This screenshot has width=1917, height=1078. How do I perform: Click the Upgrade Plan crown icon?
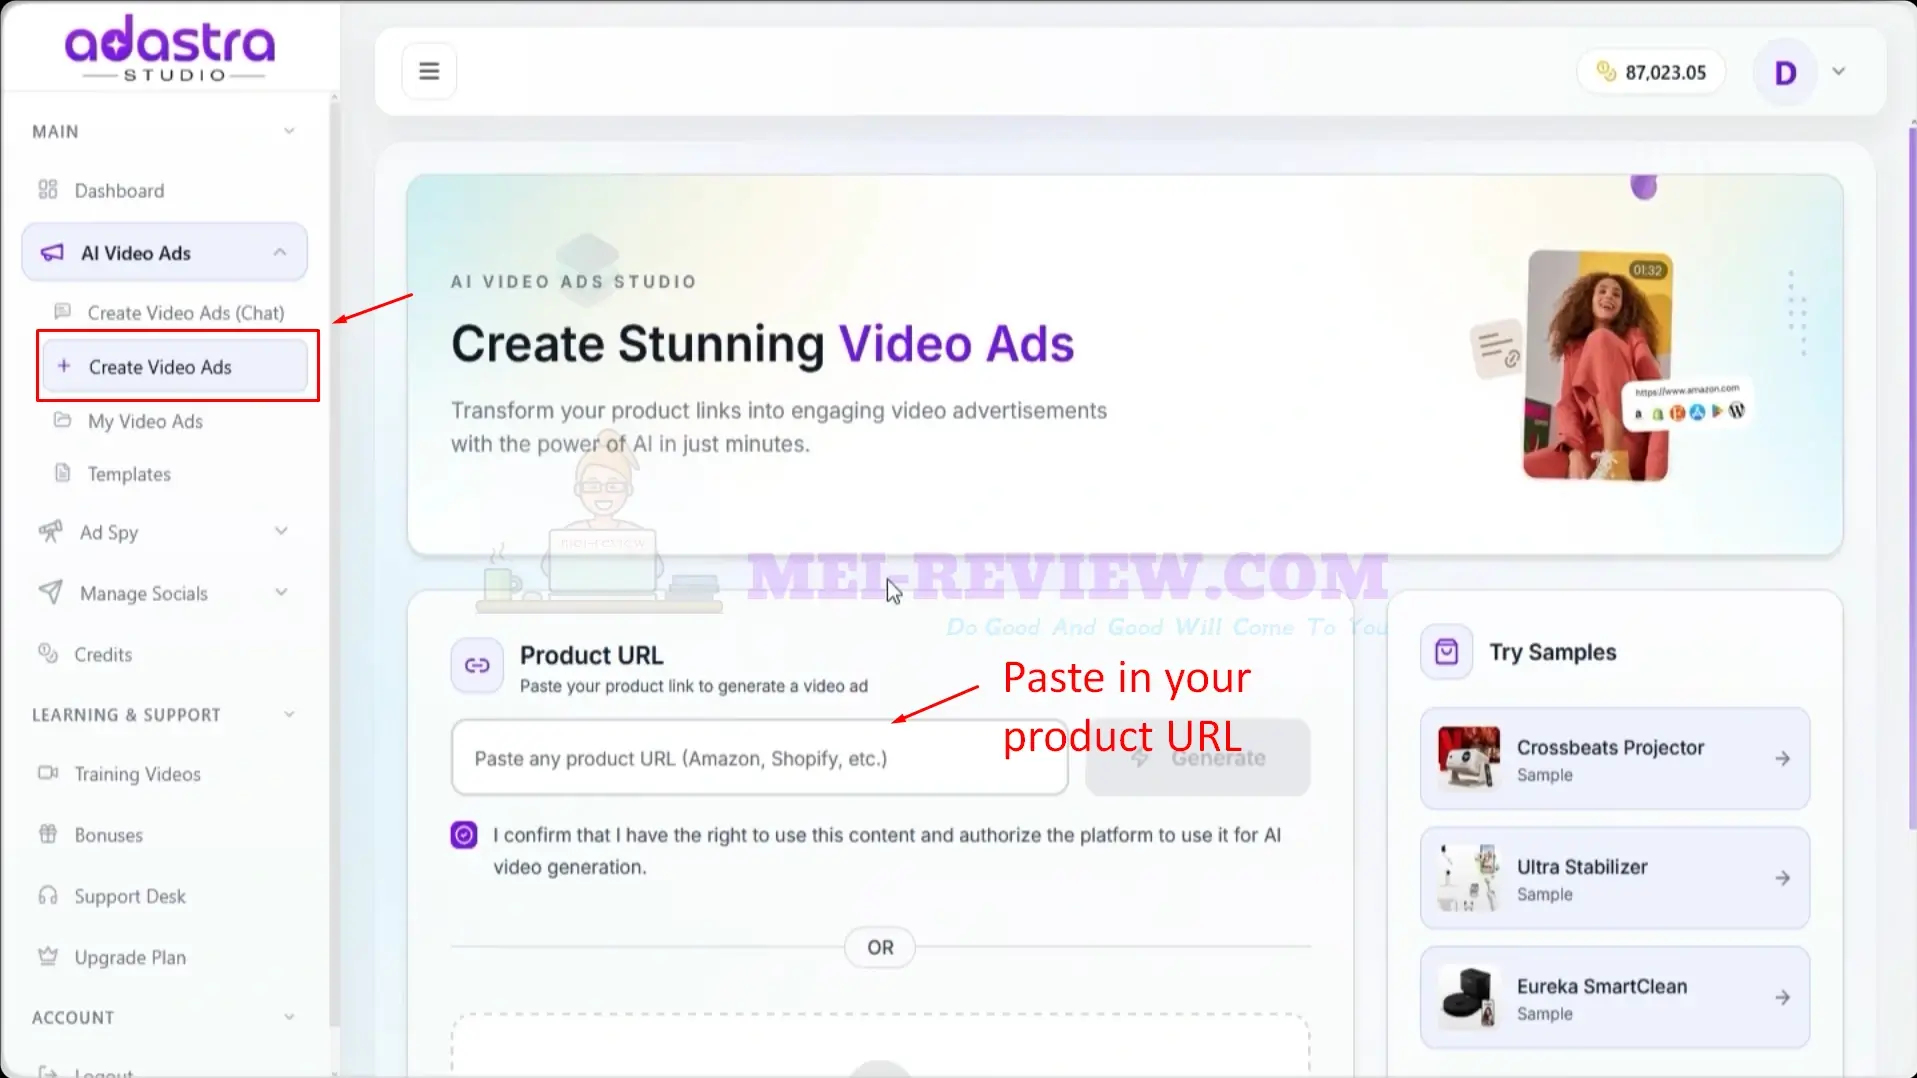(48, 956)
